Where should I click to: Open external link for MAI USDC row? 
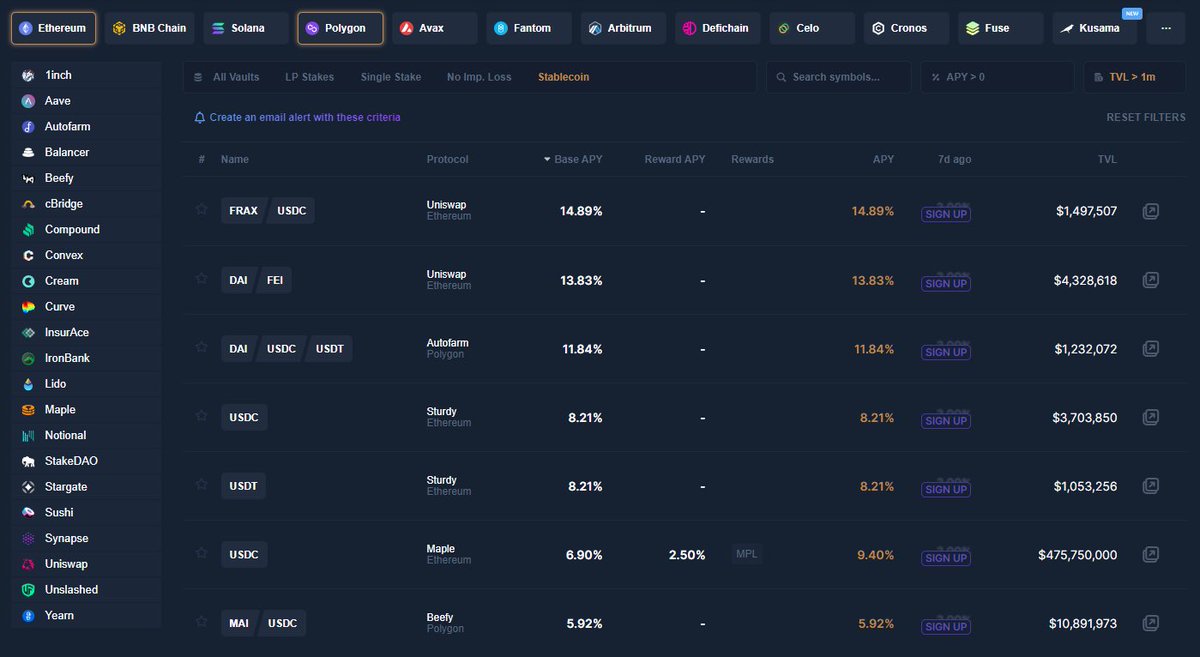1151,623
